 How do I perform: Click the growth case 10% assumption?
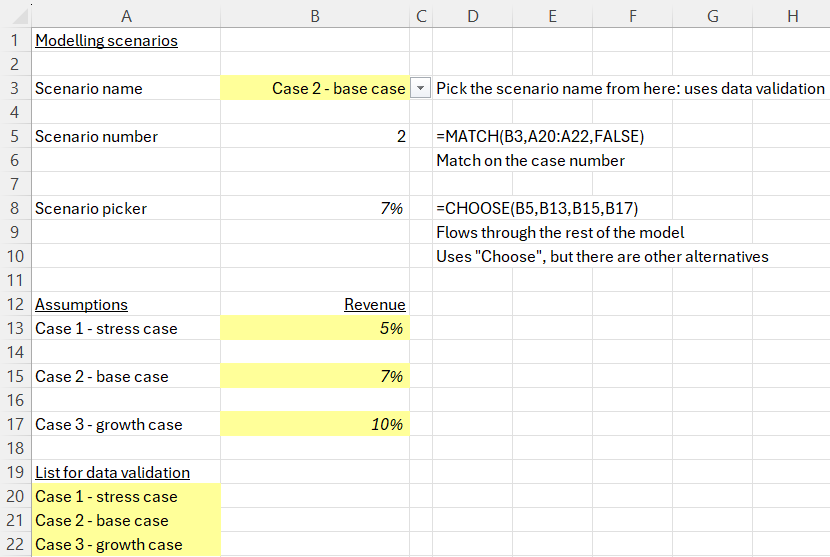point(314,425)
